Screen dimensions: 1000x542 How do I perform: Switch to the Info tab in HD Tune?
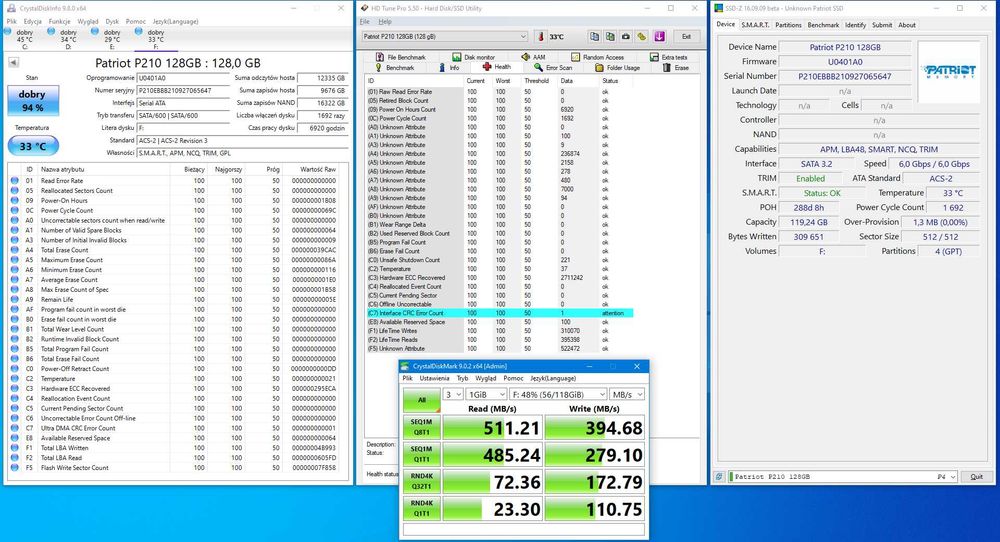449,67
